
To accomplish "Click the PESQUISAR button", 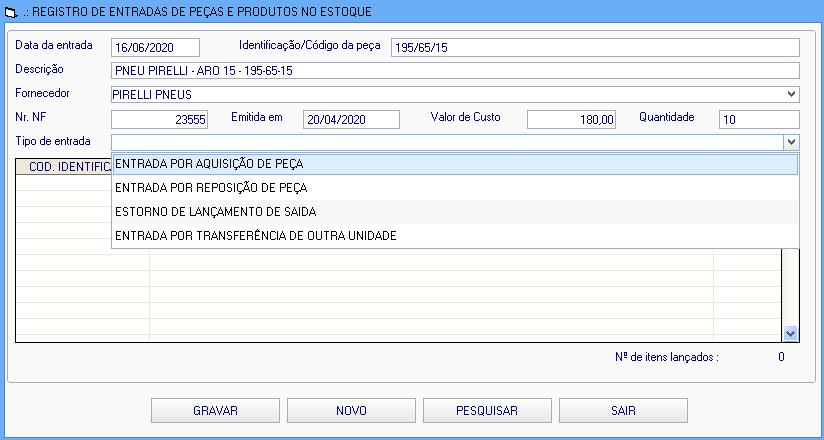I will click(487, 411).
